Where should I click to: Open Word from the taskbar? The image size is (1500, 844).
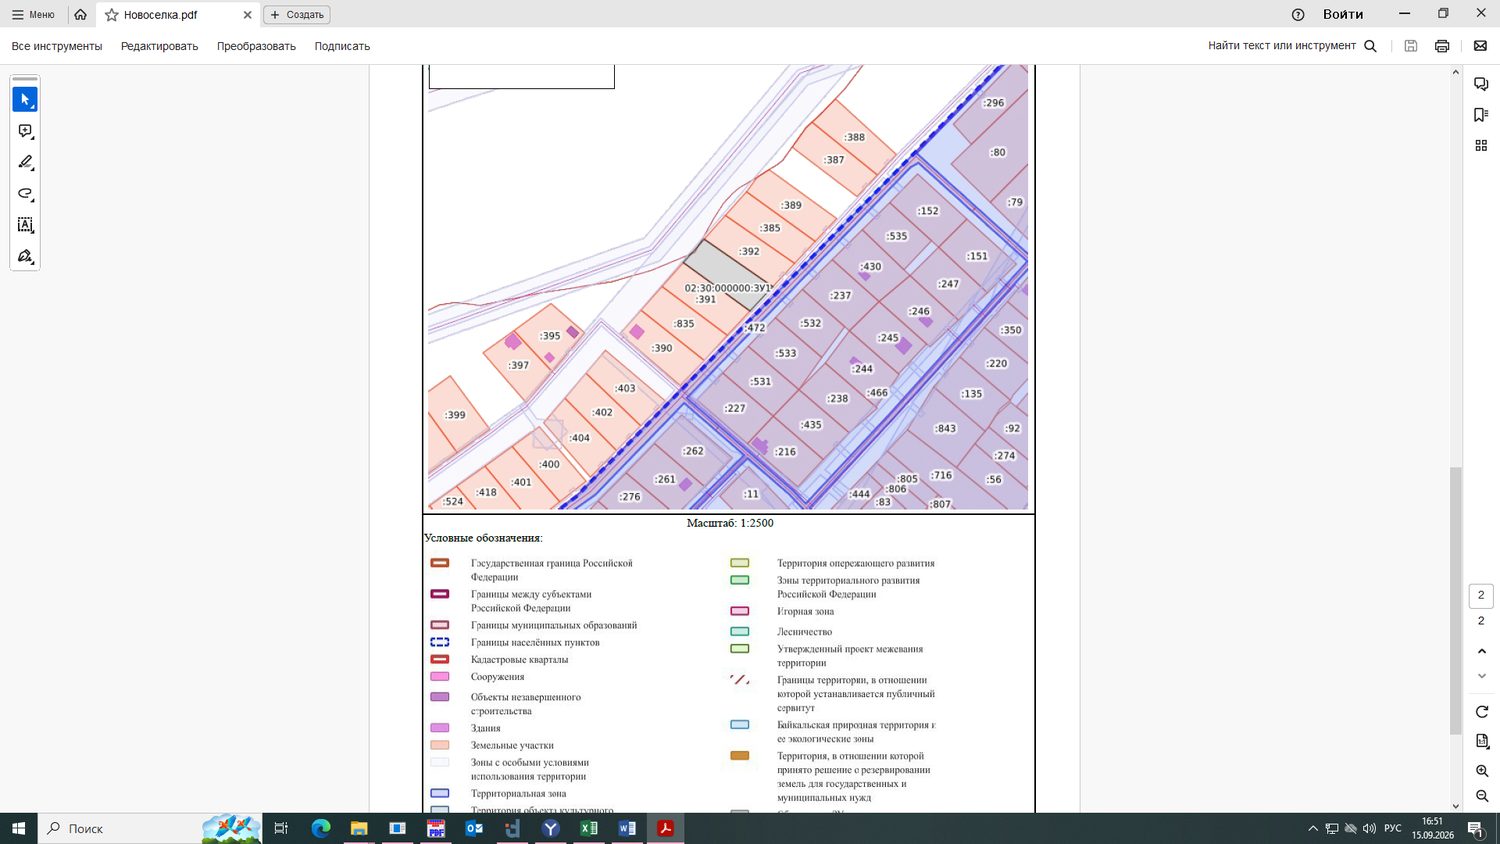coord(627,828)
